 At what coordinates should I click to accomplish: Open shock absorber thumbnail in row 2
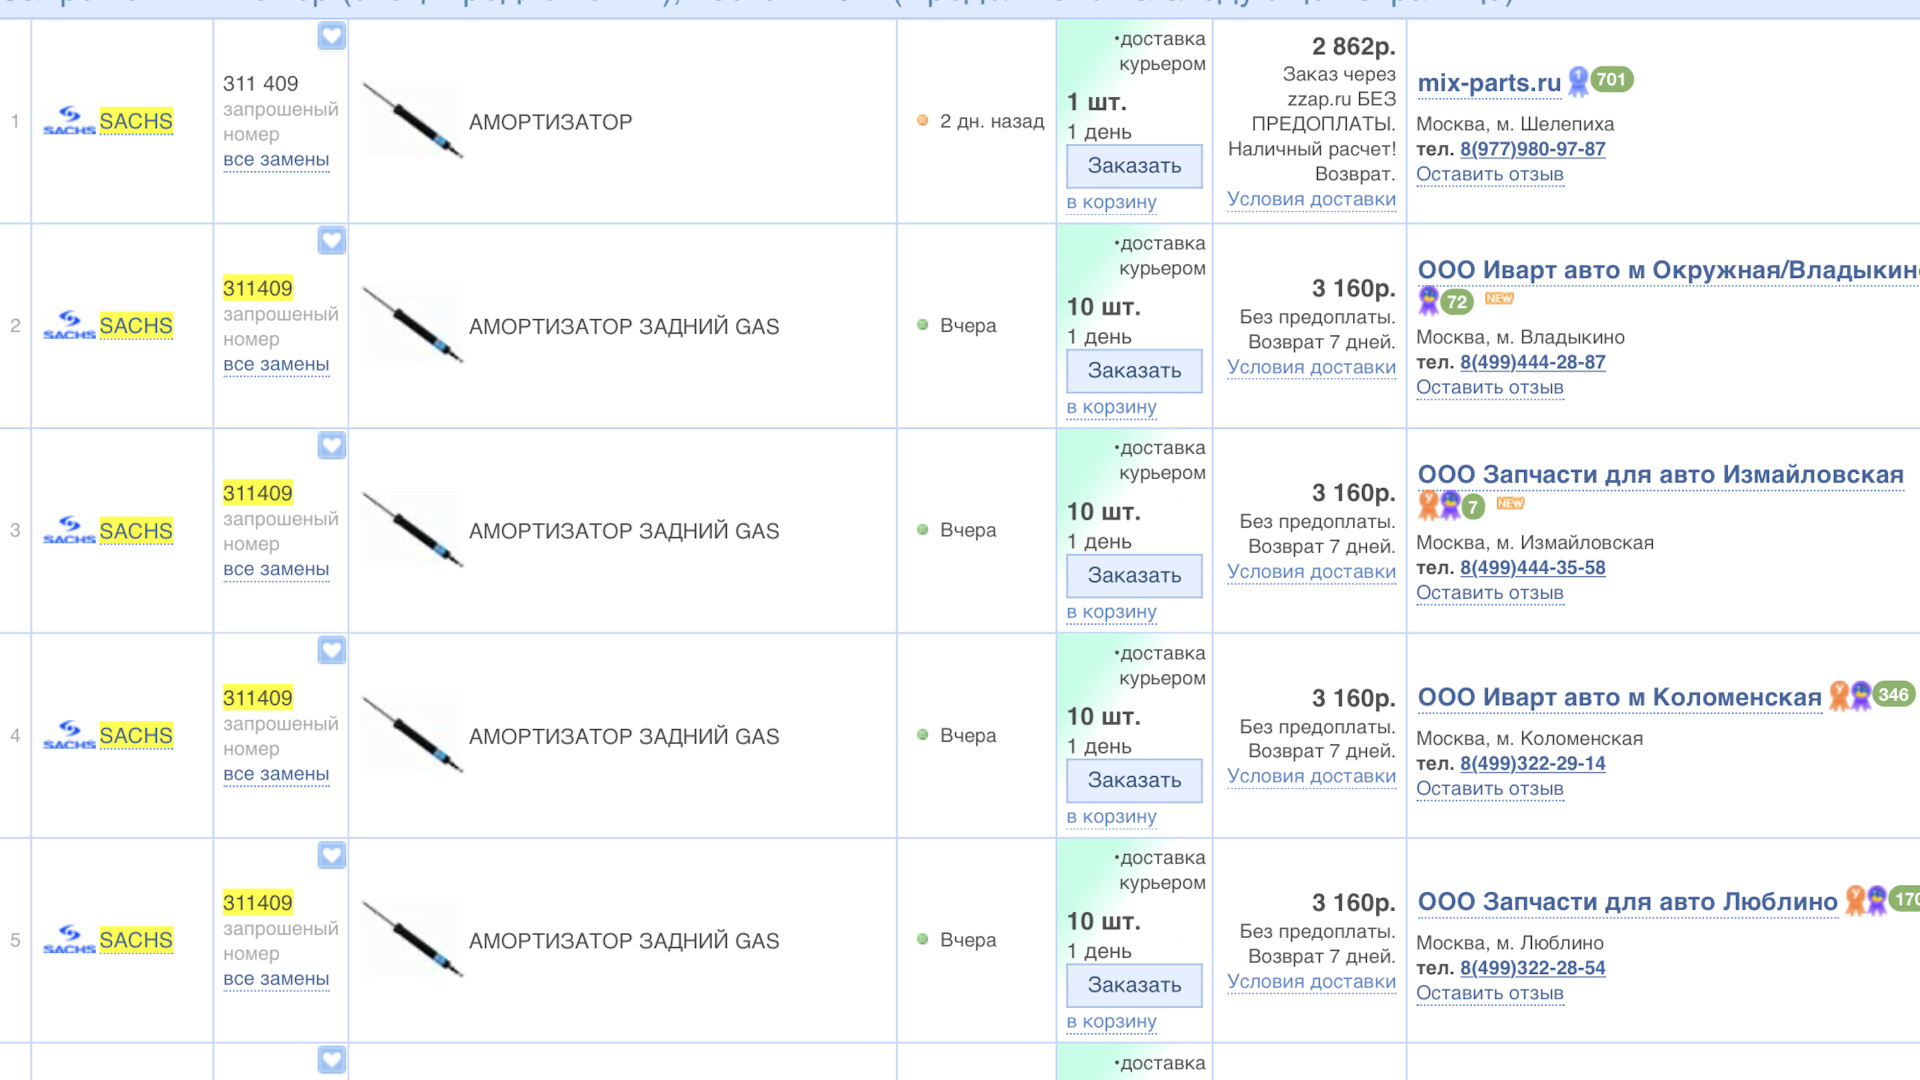click(412, 325)
